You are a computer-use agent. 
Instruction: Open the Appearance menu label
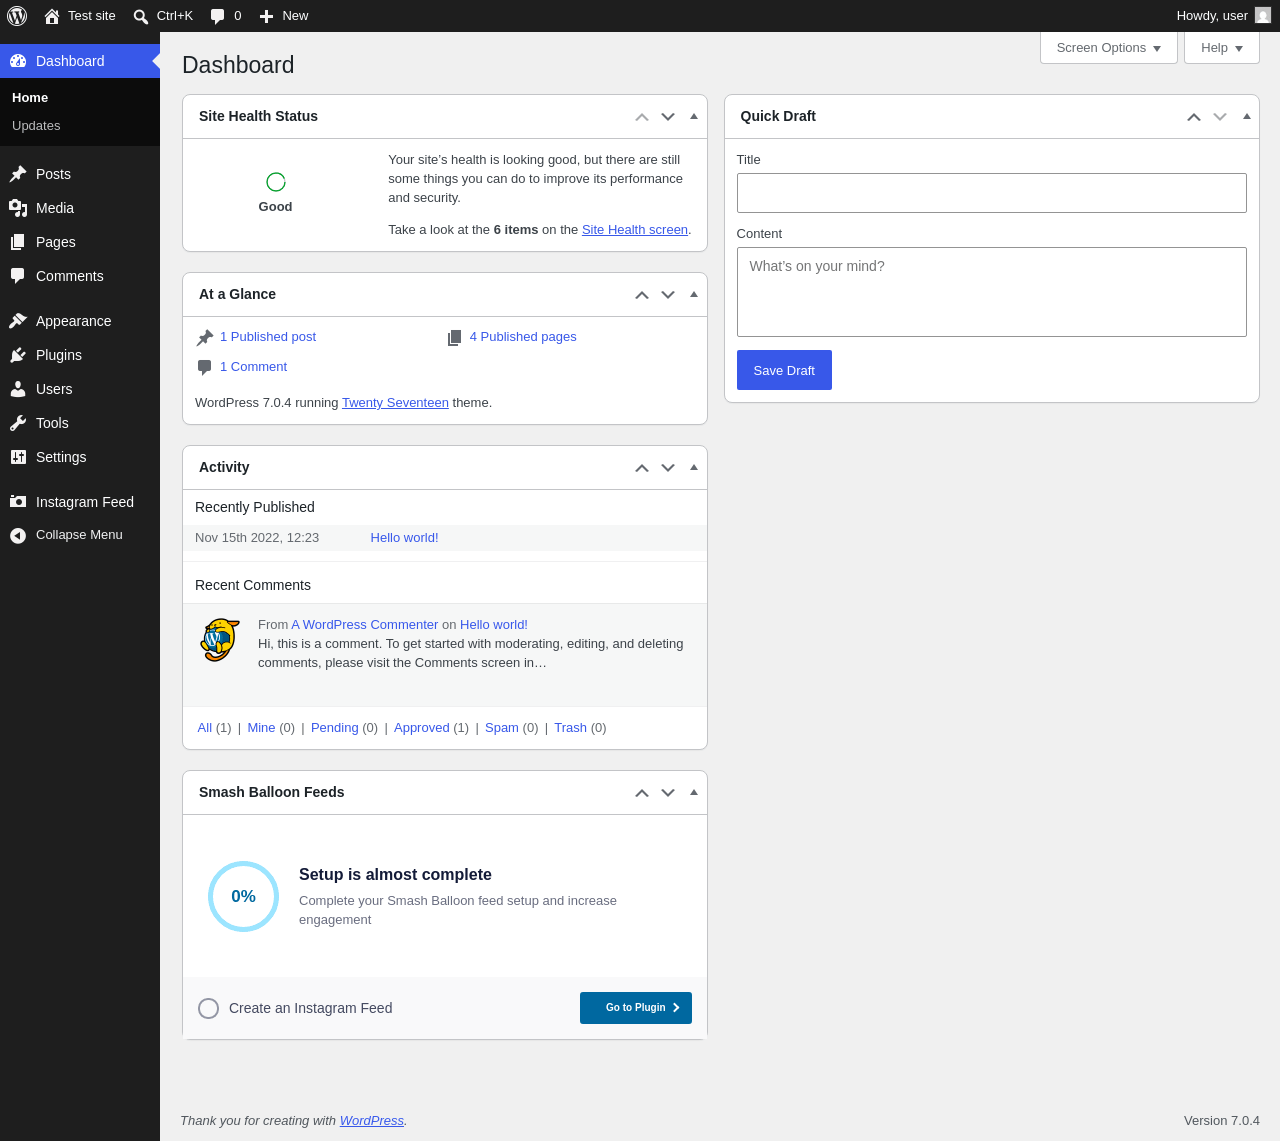click(x=74, y=321)
